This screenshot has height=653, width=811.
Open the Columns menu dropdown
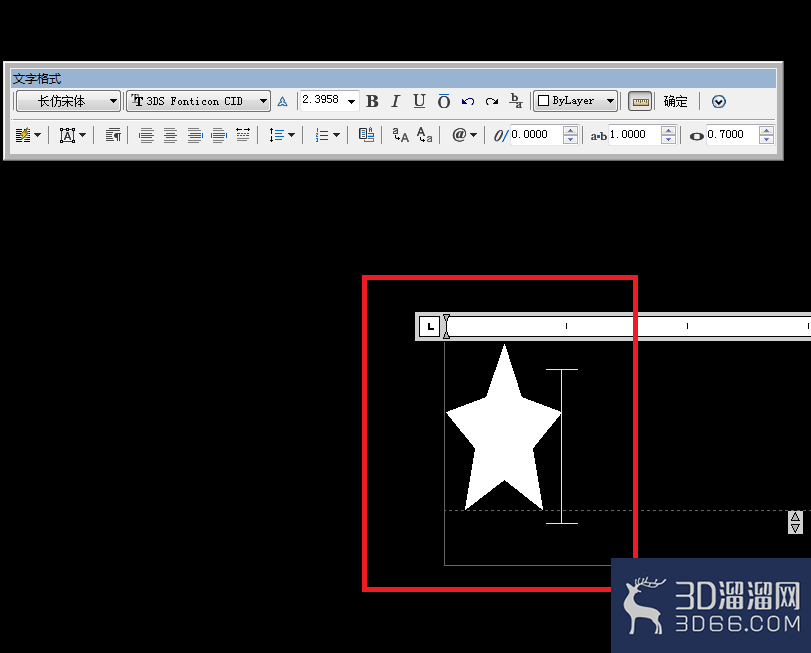click(x=28, y=135)
